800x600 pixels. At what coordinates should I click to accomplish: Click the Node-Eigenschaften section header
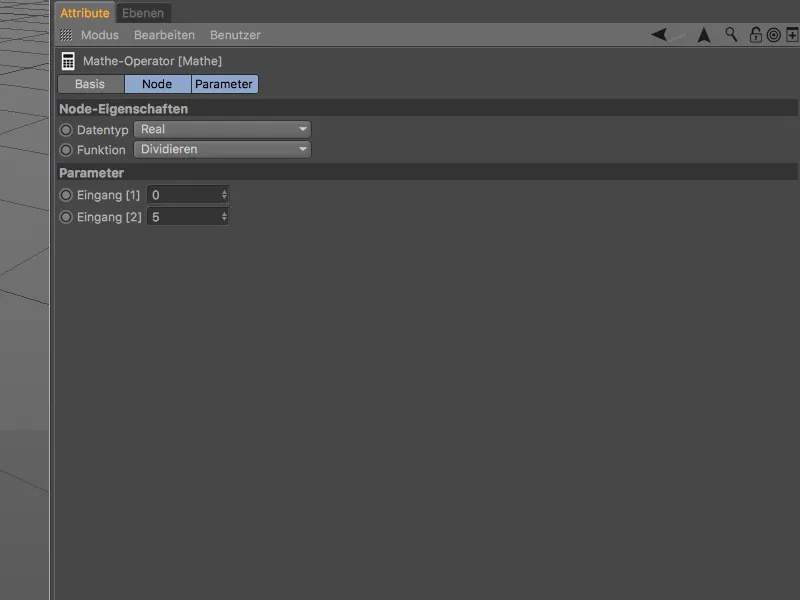tap(428, 109)
